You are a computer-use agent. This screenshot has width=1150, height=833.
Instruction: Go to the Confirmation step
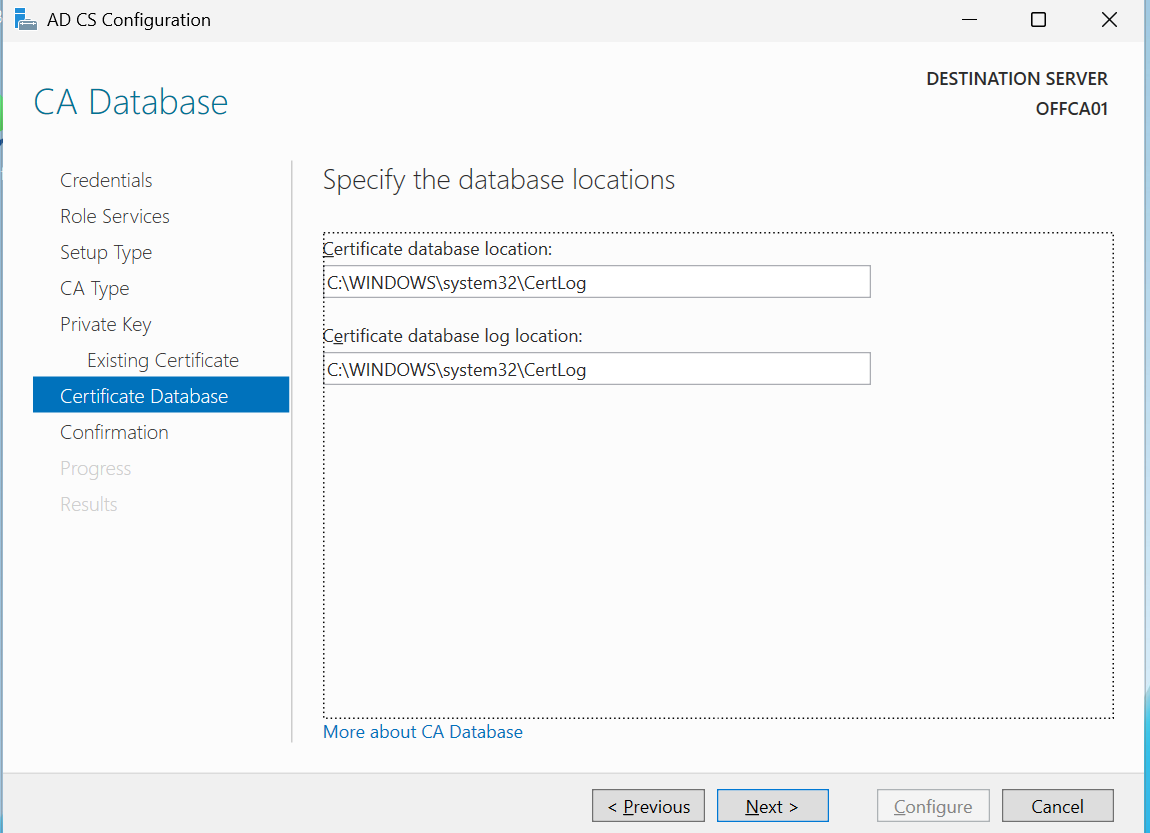click(x=114, y=432)
